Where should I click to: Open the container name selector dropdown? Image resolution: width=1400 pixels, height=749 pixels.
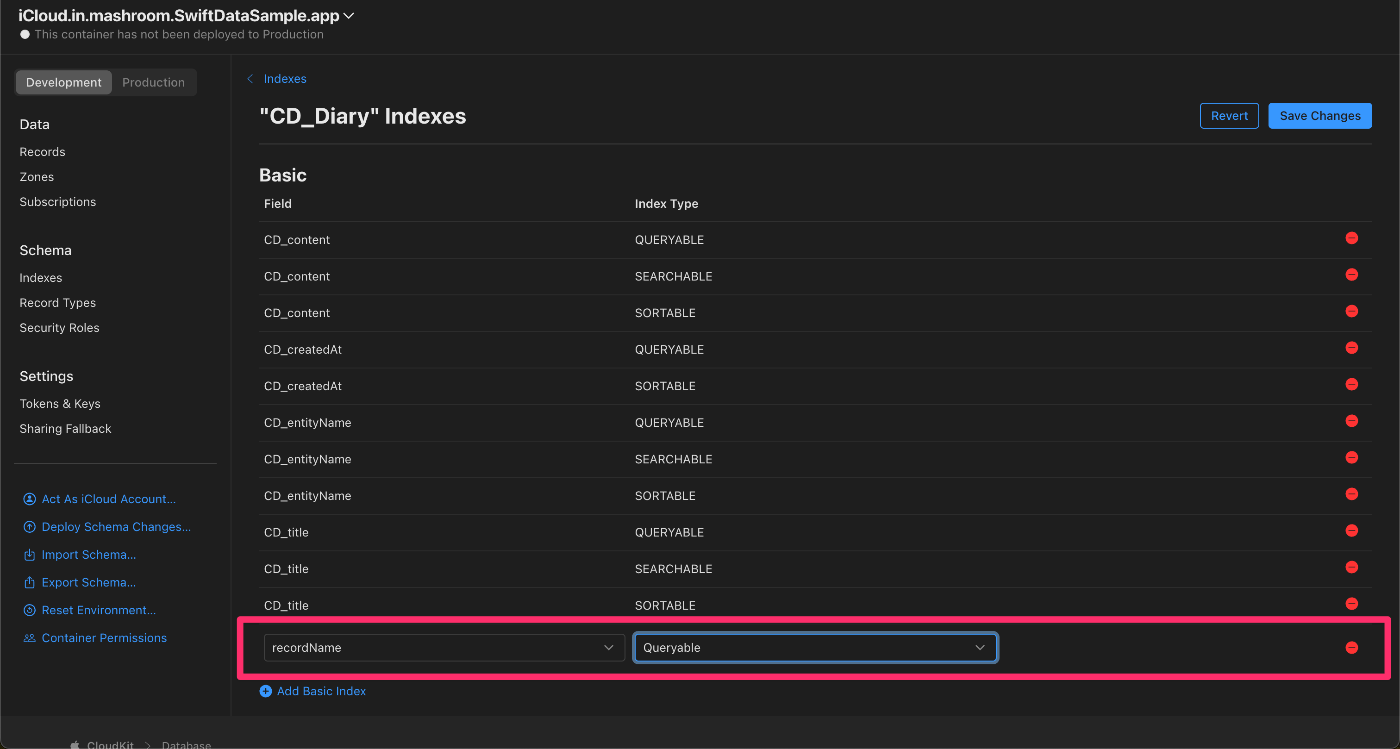[186, 15]
